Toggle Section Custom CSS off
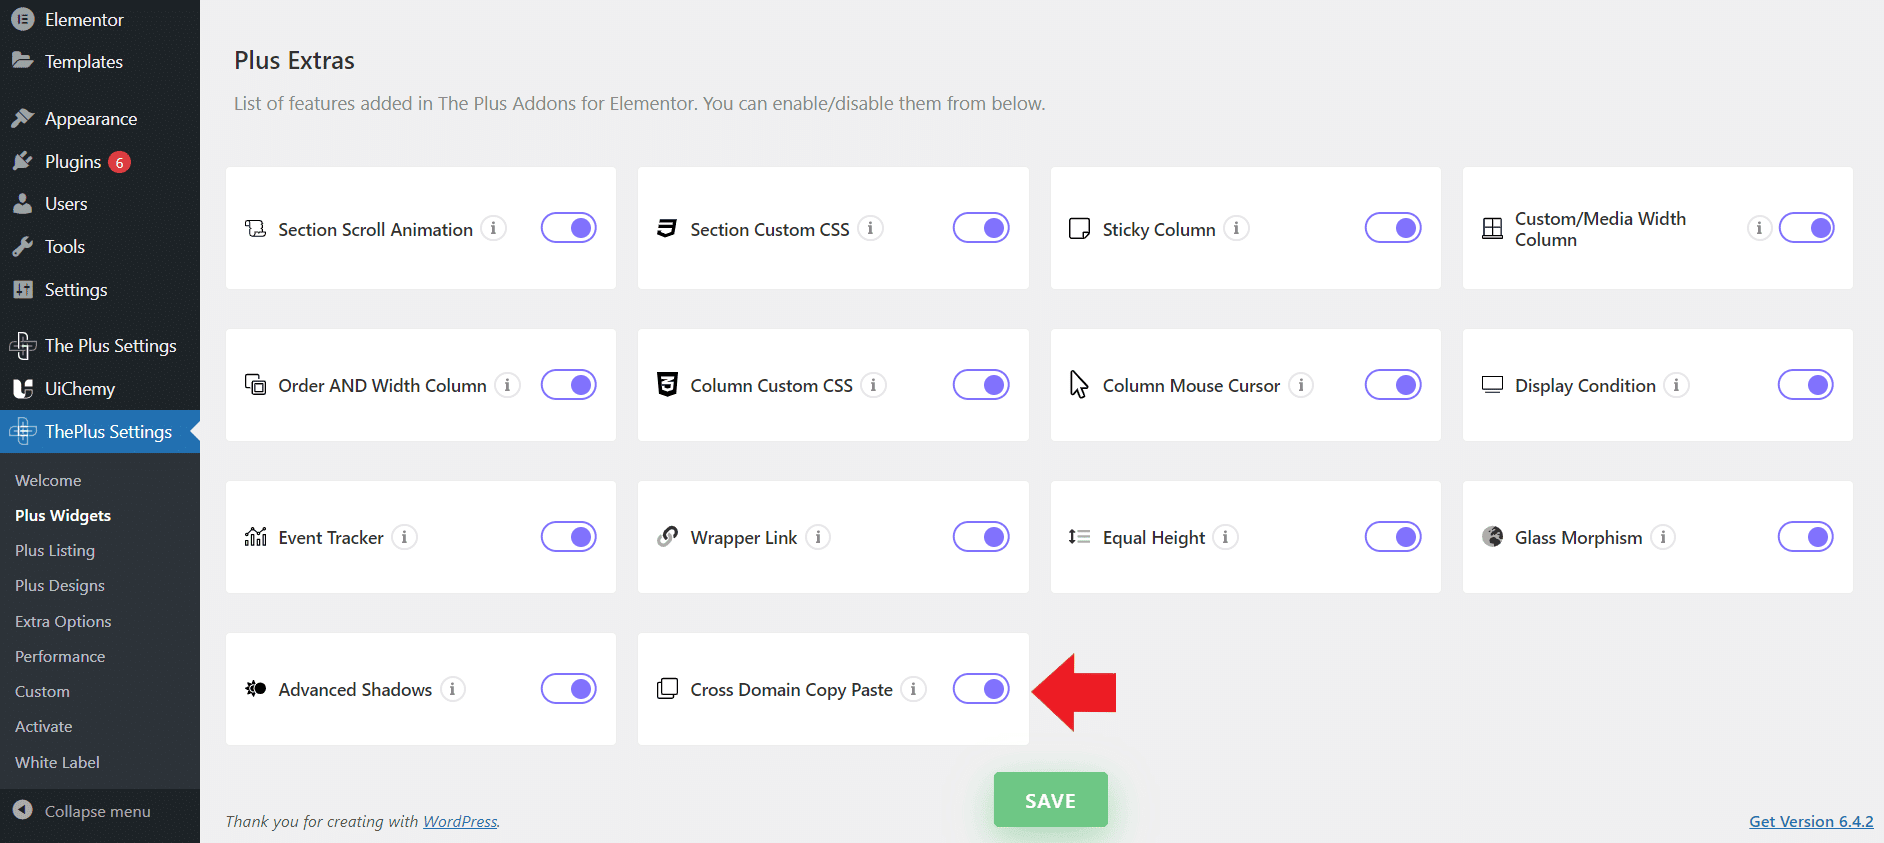 click(x=981, y=228)
